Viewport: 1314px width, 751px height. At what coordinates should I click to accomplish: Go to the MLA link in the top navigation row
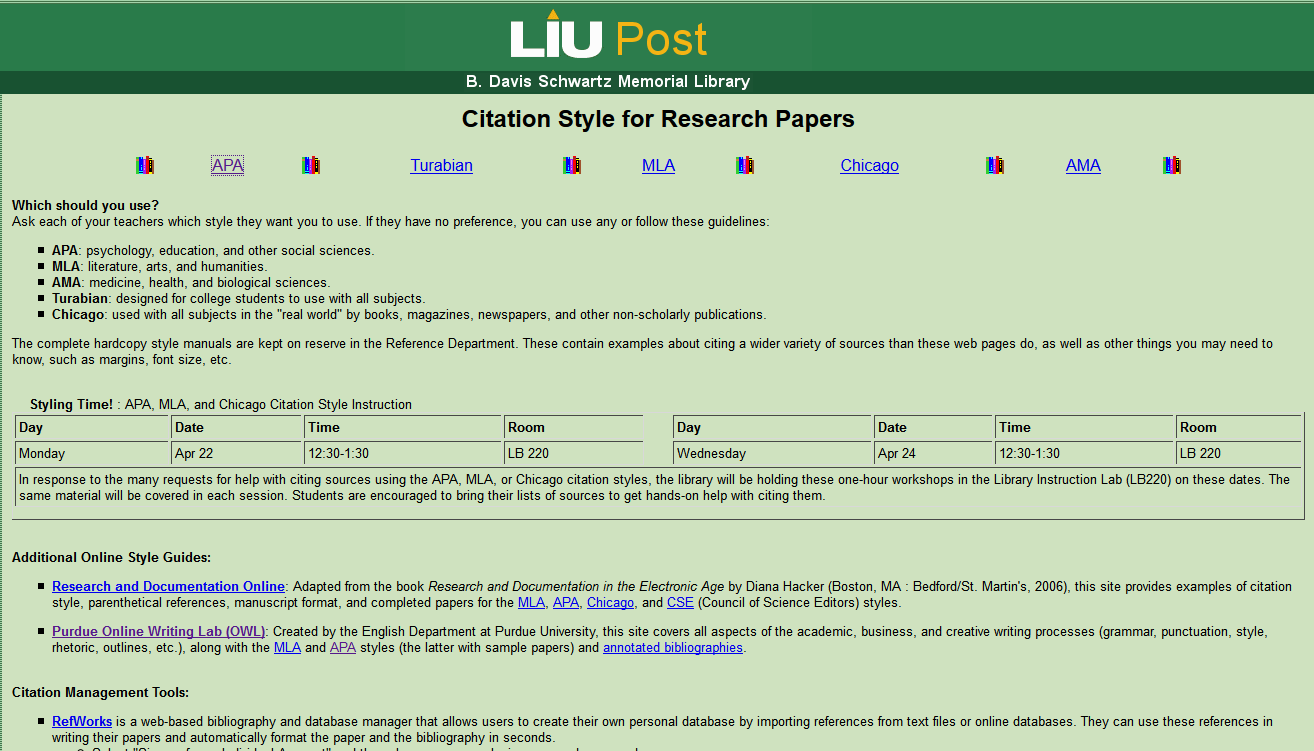(x=658, y=166)
